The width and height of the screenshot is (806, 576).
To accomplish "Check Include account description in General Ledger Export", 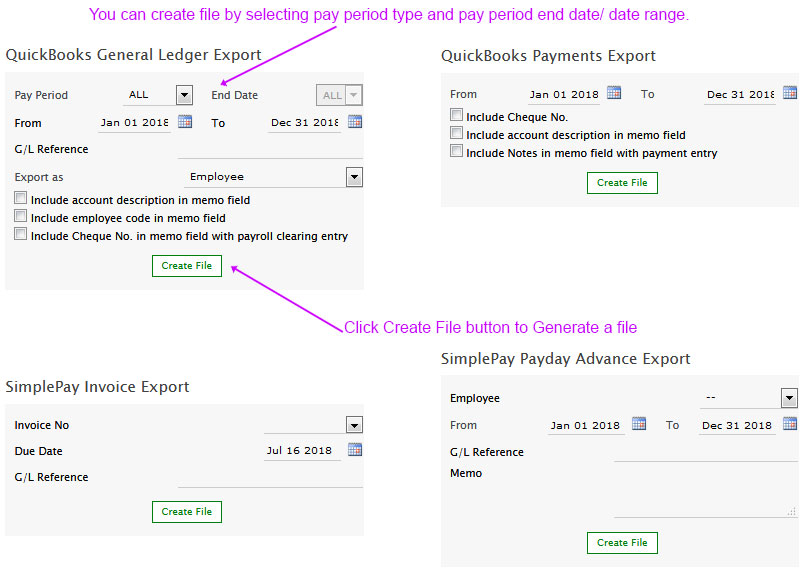I will point(21,198).
